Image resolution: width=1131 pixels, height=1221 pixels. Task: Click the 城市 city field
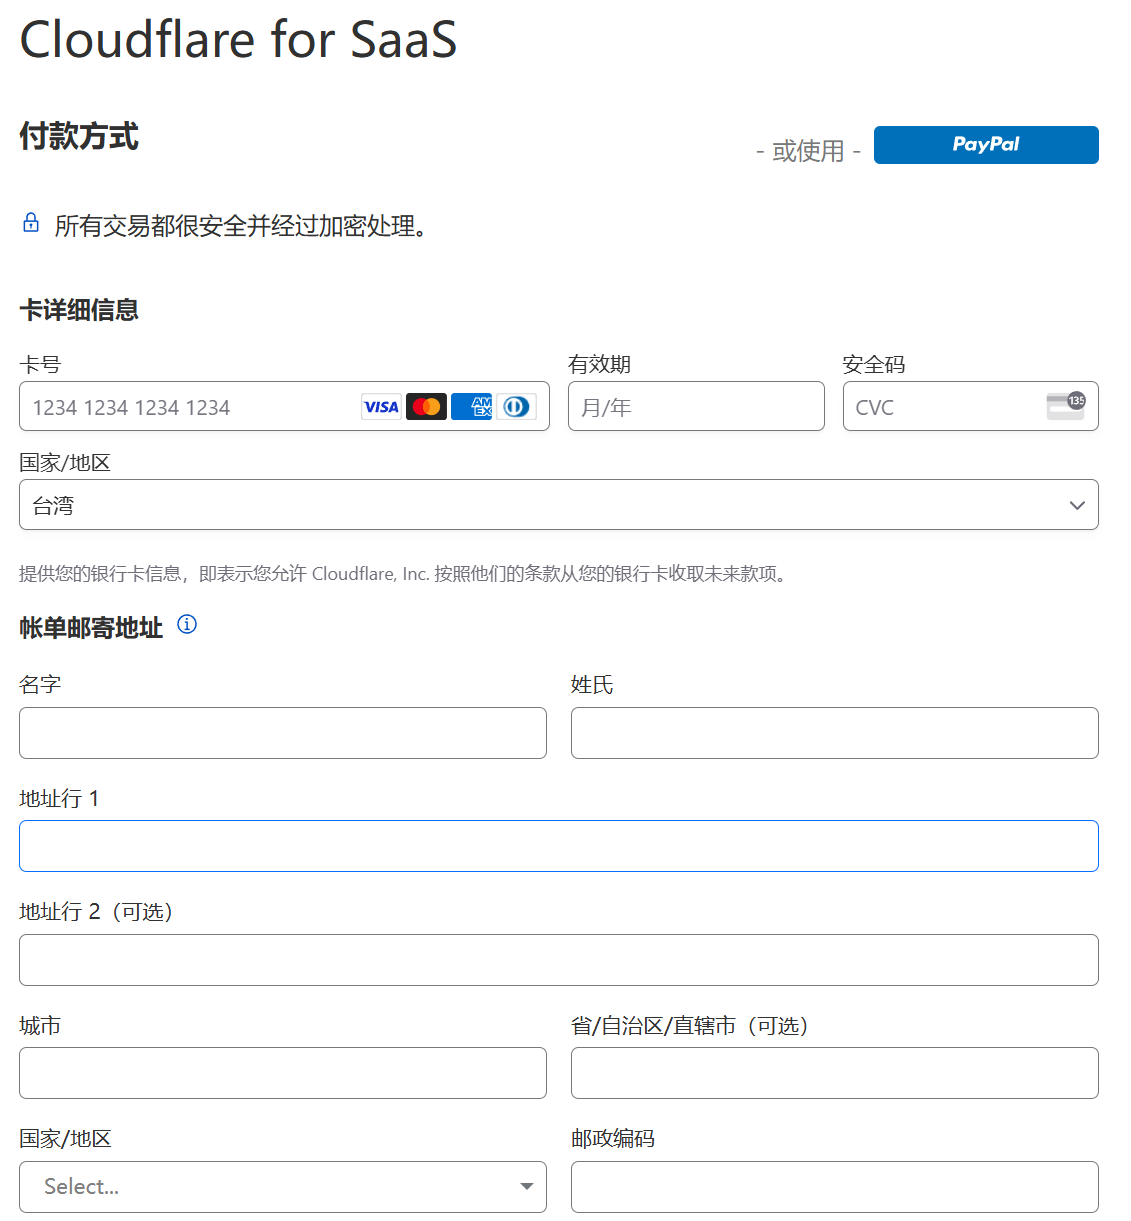point(283,1073)
